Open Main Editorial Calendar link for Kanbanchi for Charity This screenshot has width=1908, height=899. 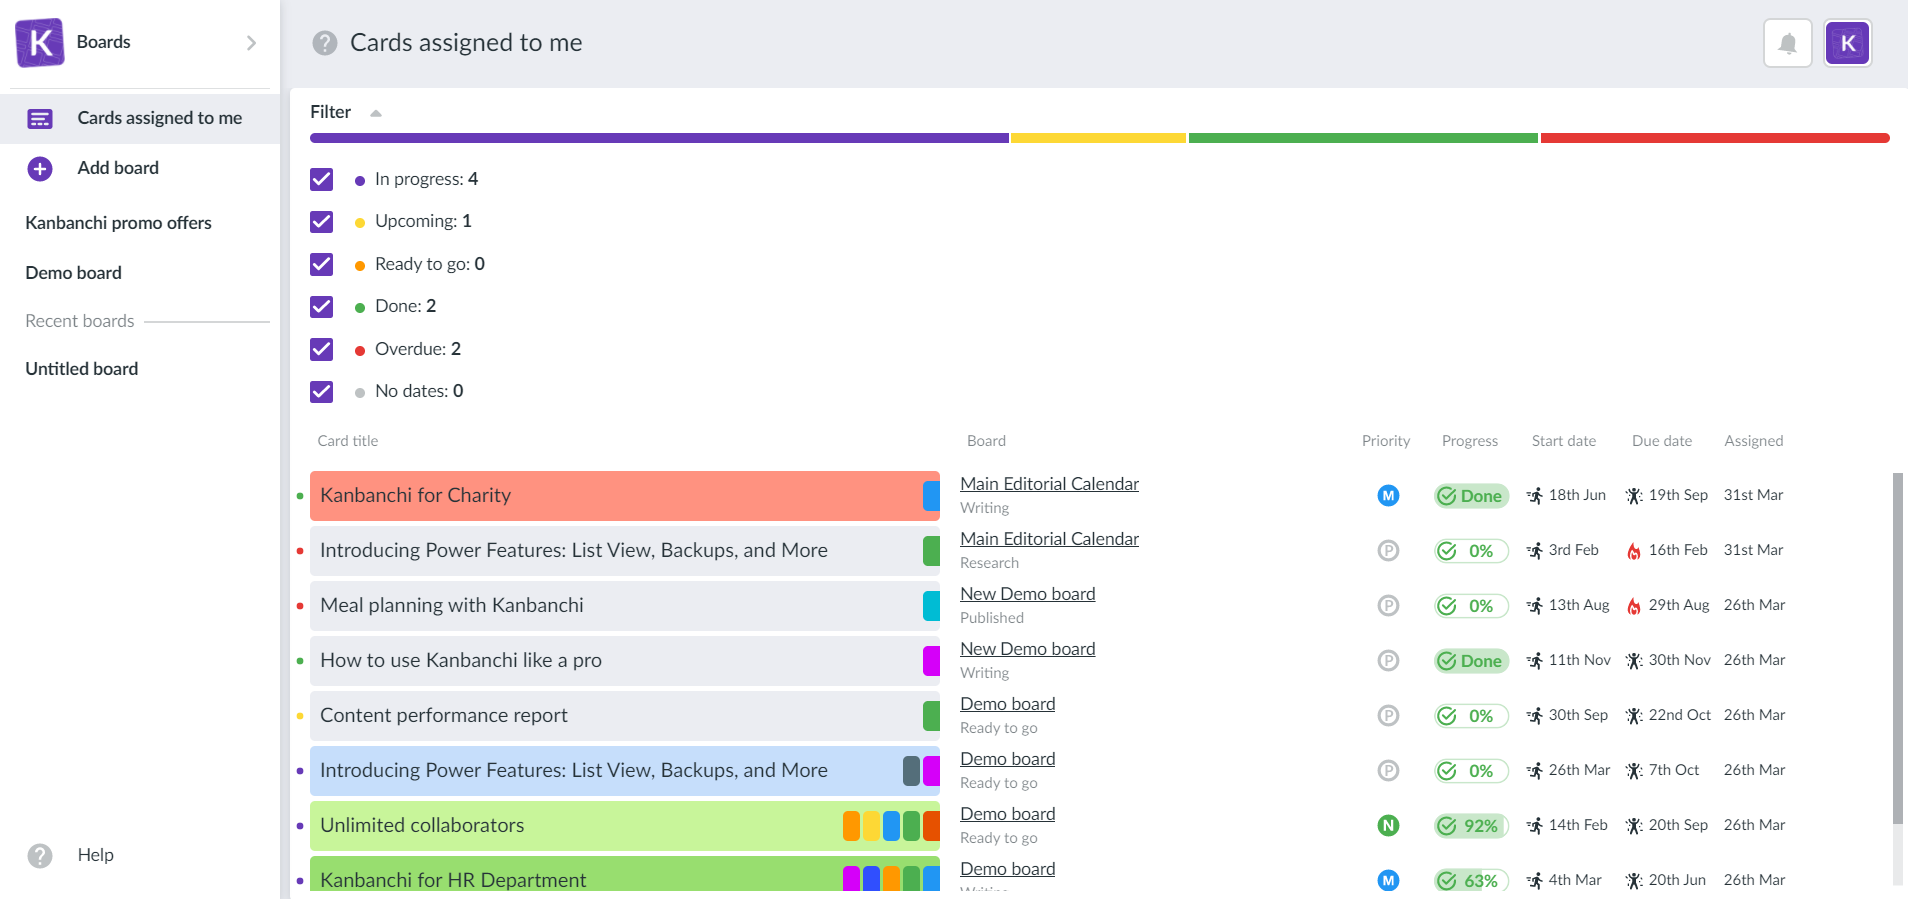(1049, 484)
